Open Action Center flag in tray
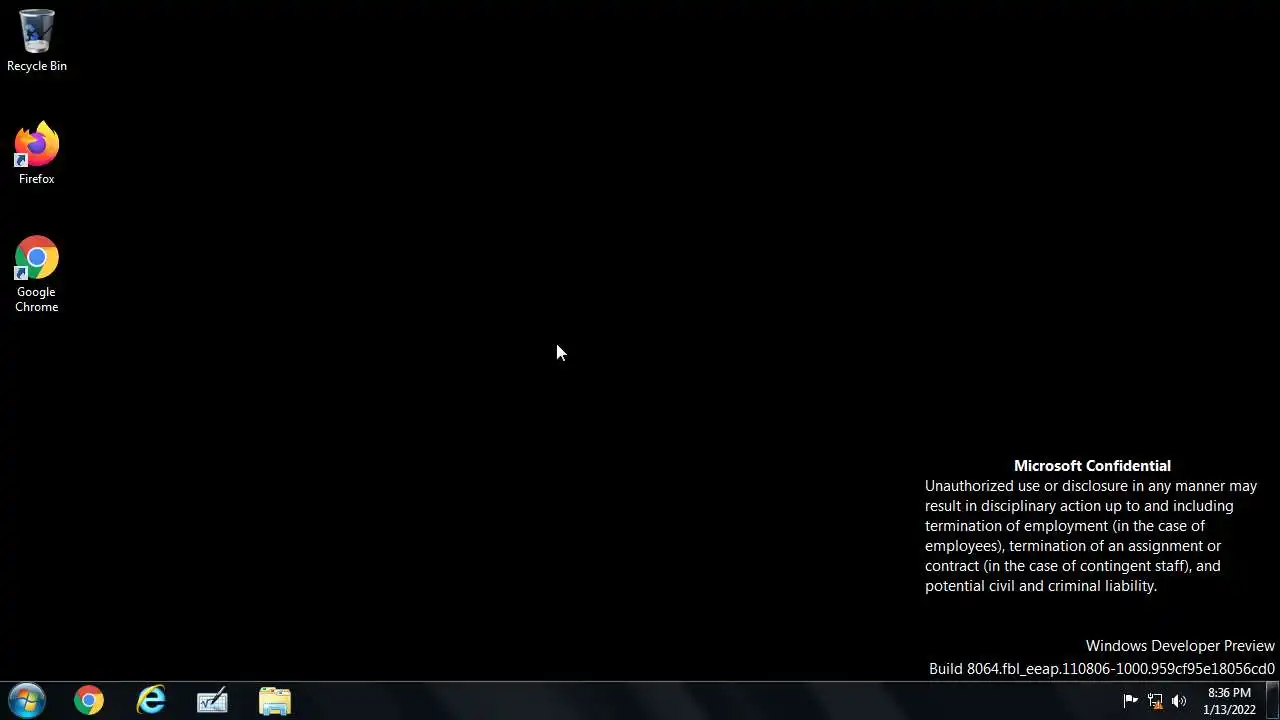Screen dimensions: 1280x720 pos(1131,701)
